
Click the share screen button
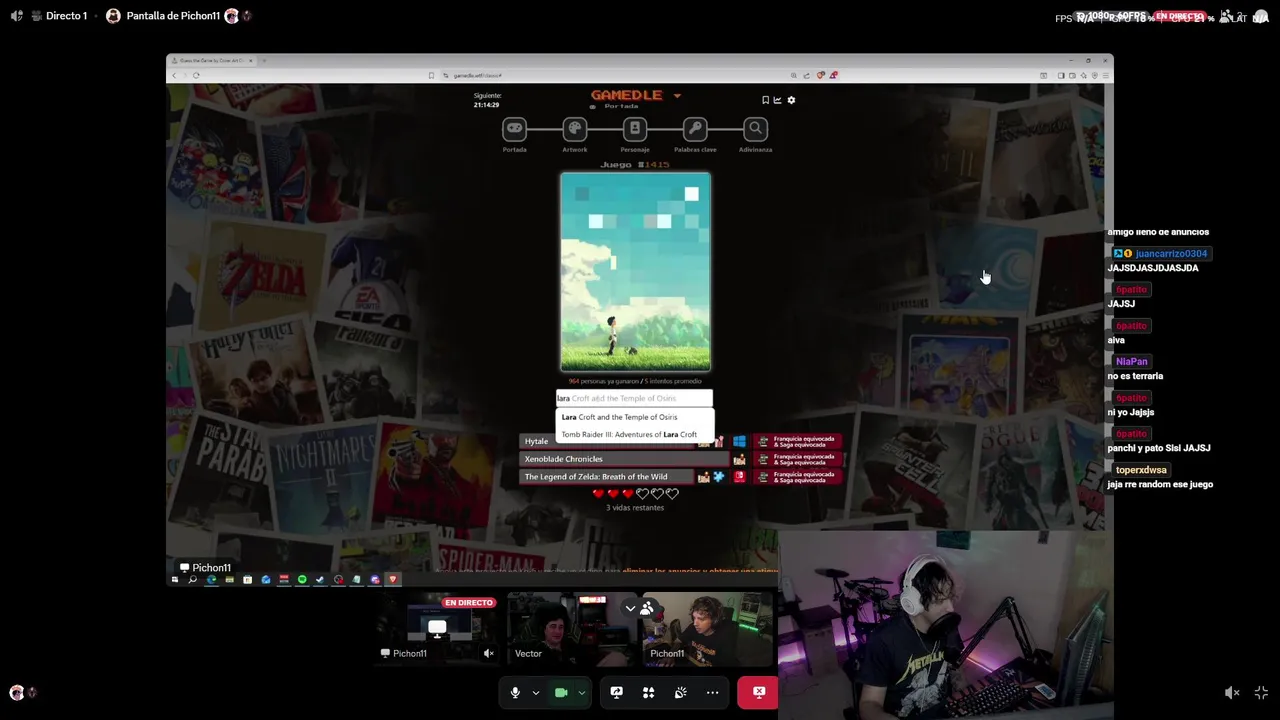pos(617,692)
